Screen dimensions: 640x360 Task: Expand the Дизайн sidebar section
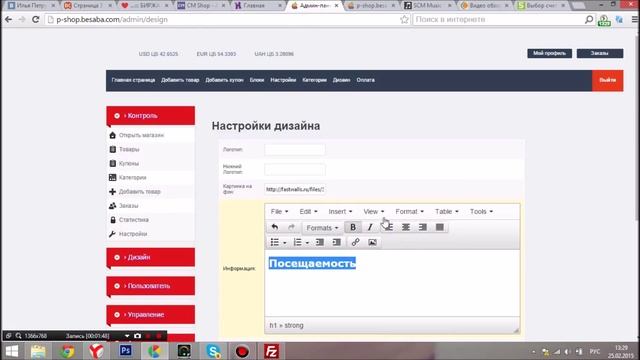151,257
